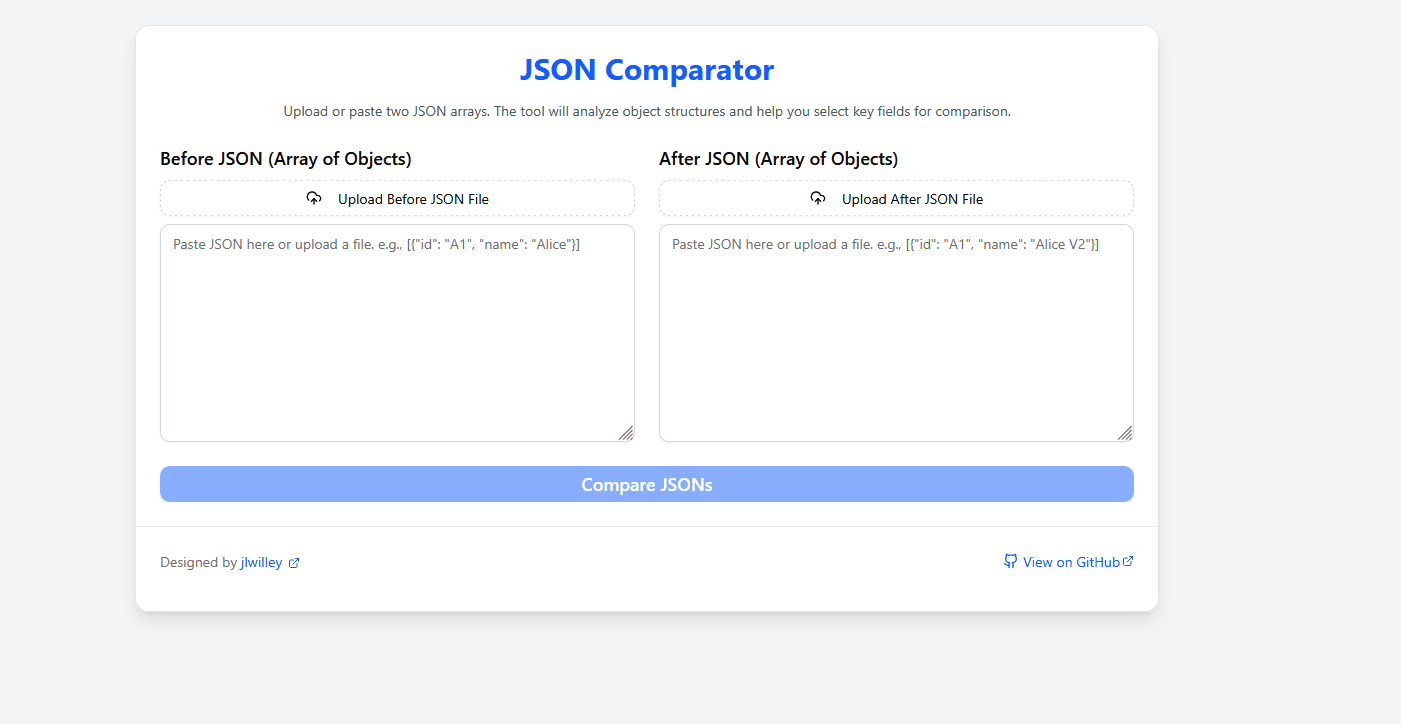Click inside the After JSON paste area
1401x724 pixels.
coord(896,330)
